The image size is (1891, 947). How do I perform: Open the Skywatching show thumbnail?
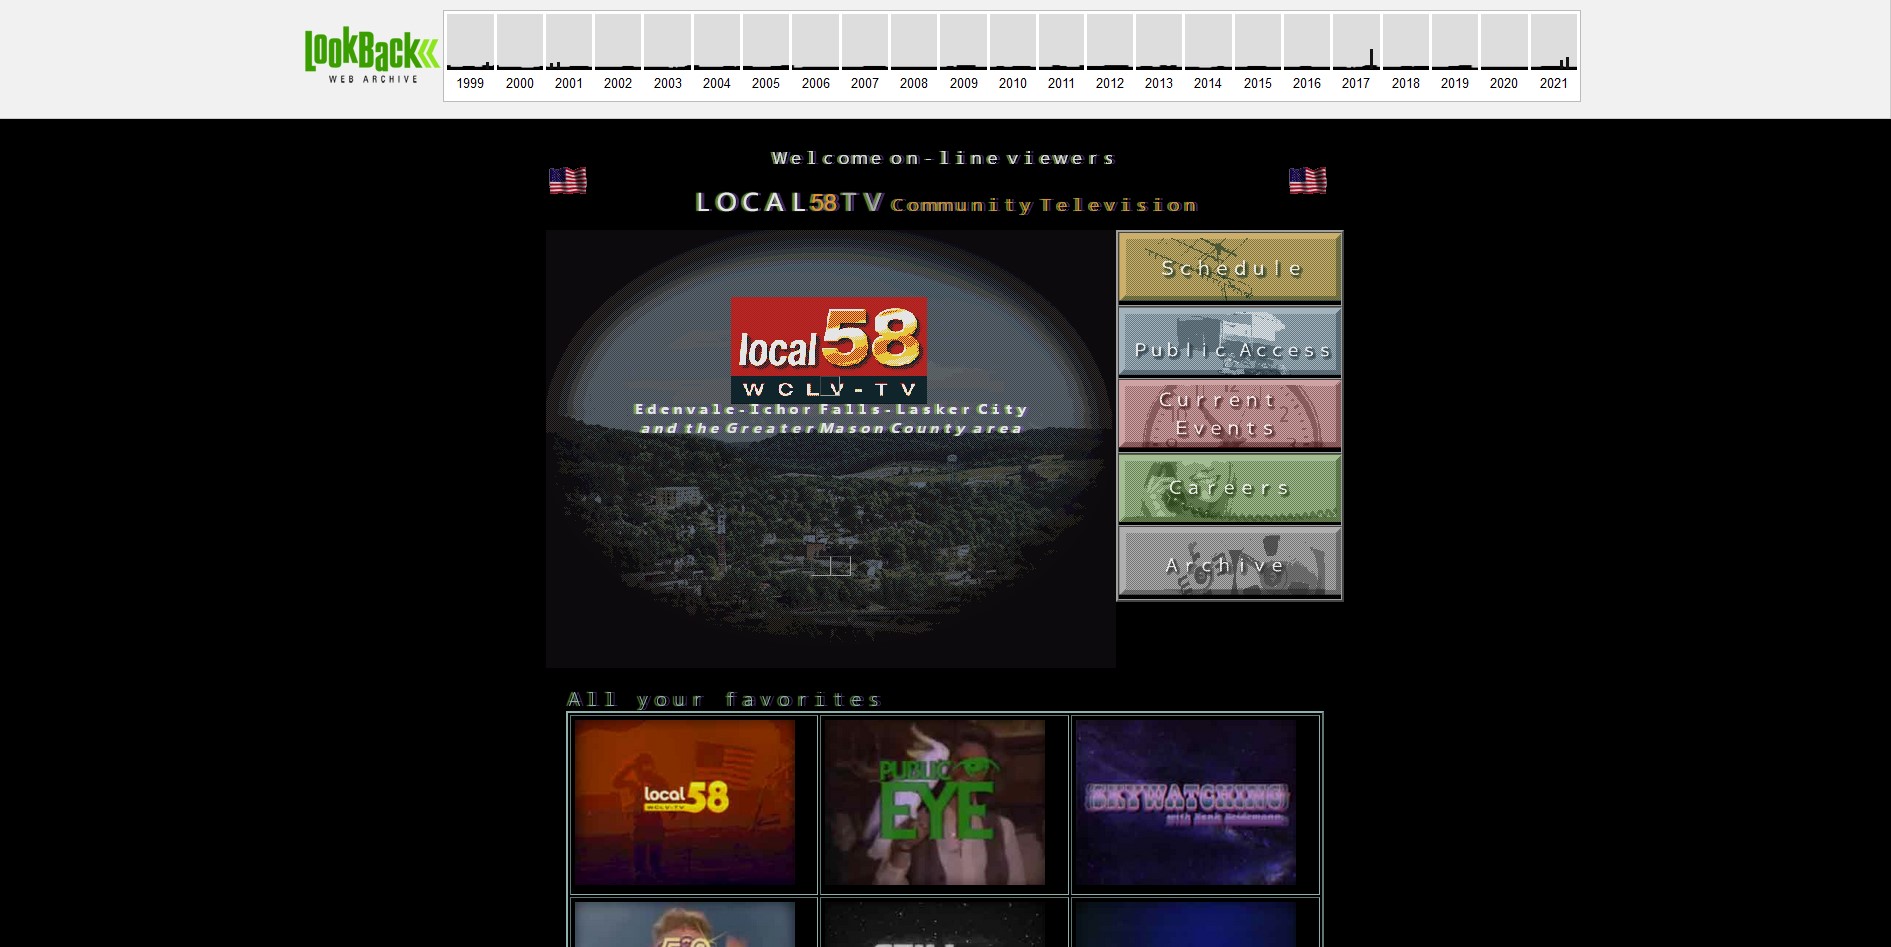(x=1186, y=802)
